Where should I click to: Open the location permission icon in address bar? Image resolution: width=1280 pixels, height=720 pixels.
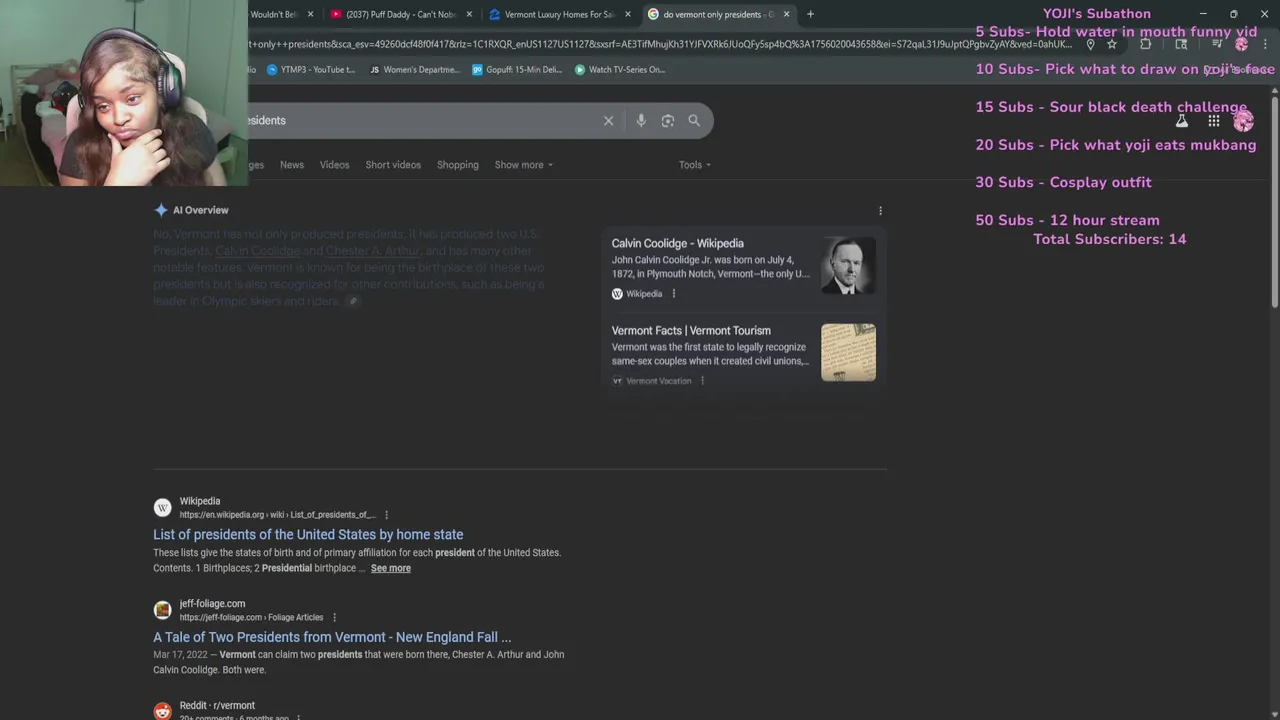coord(1090,44)
